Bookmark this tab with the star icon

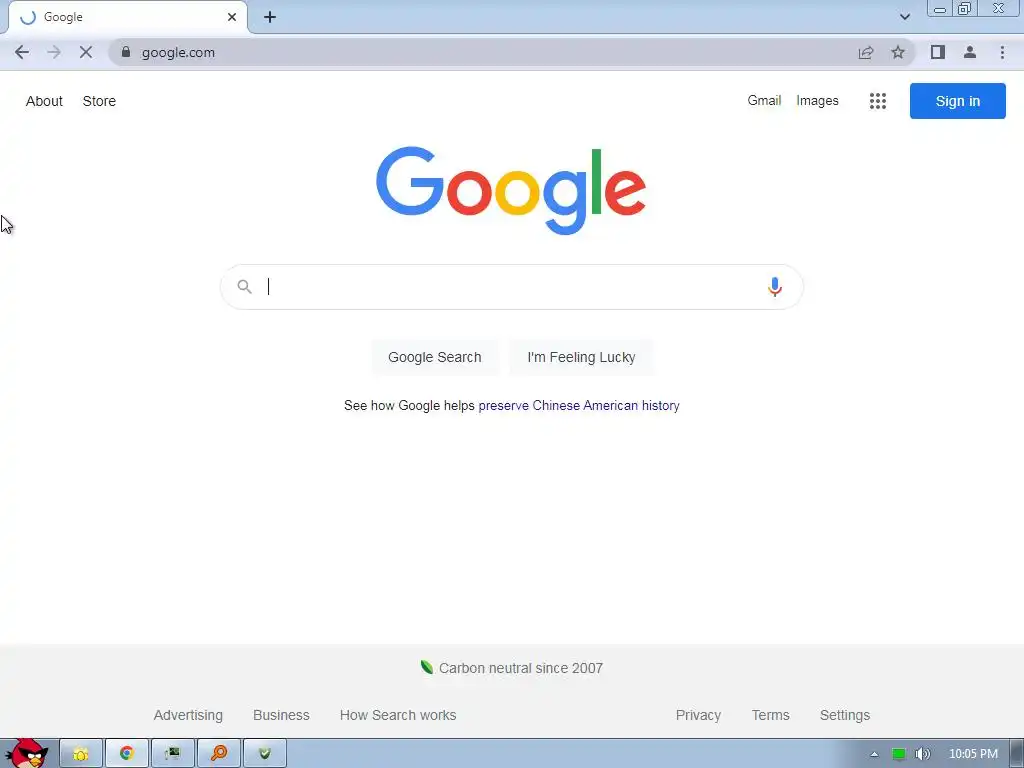(898, 52)
